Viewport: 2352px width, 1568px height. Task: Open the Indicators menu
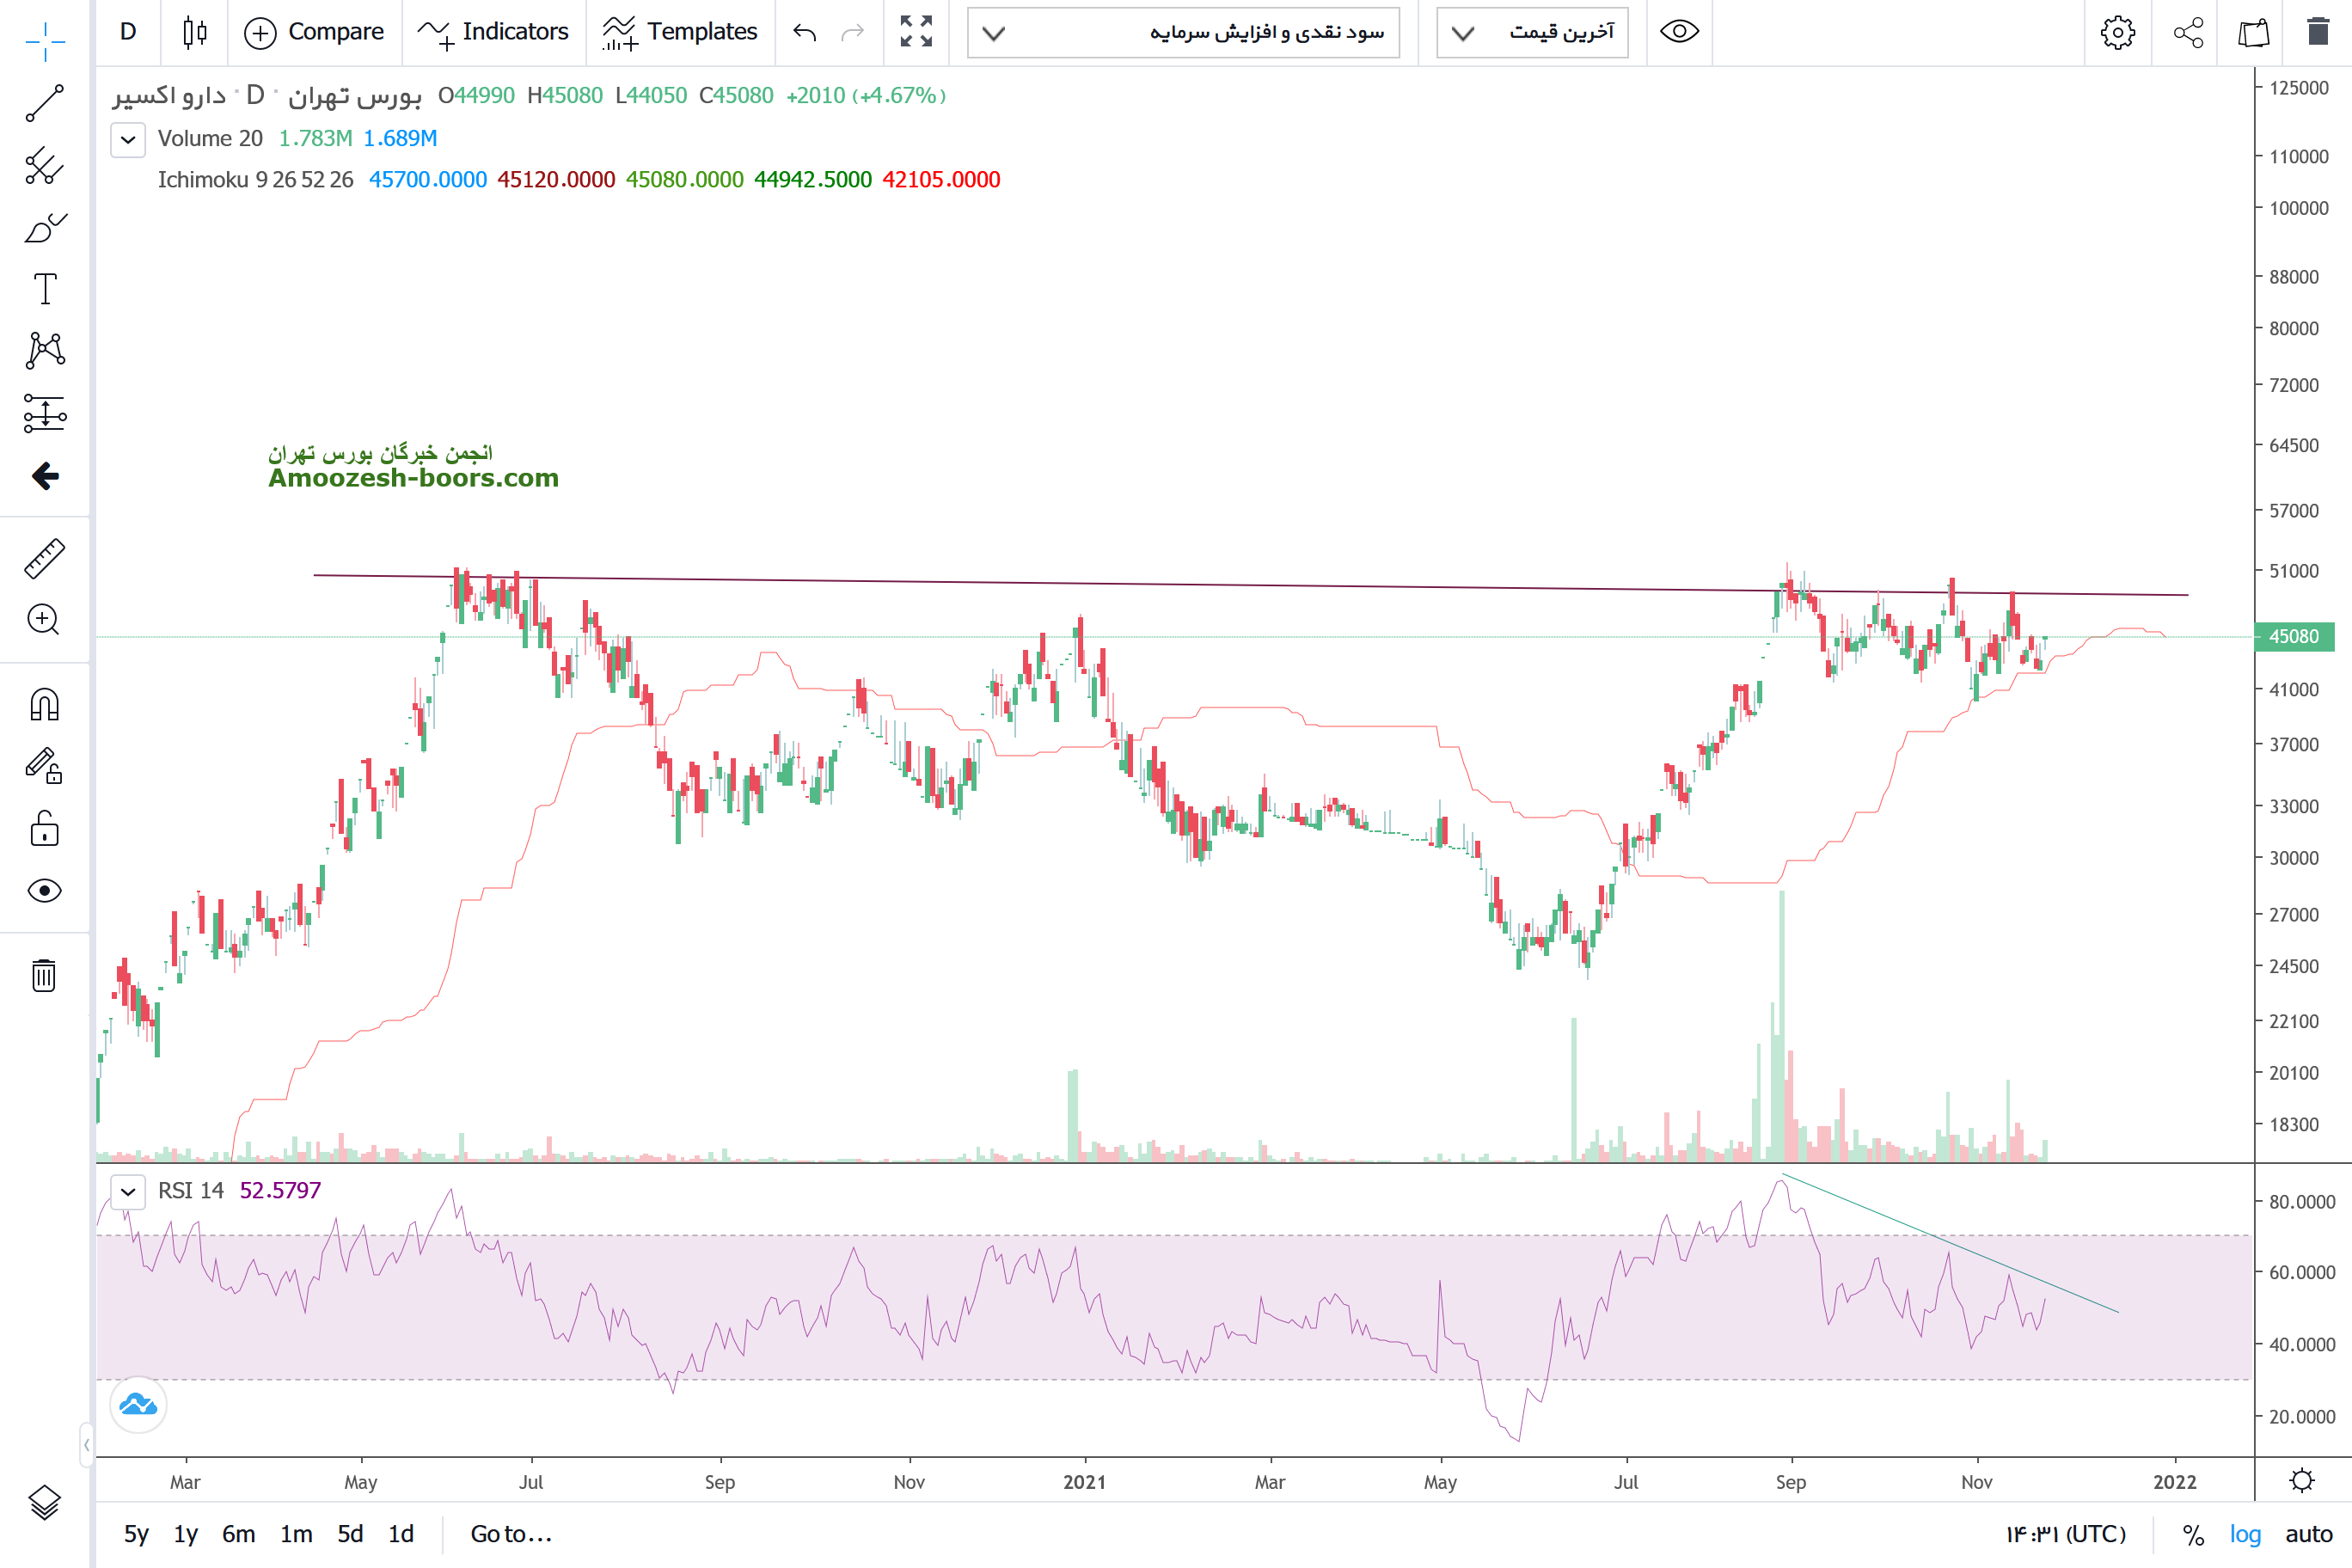tap(493, 32)
